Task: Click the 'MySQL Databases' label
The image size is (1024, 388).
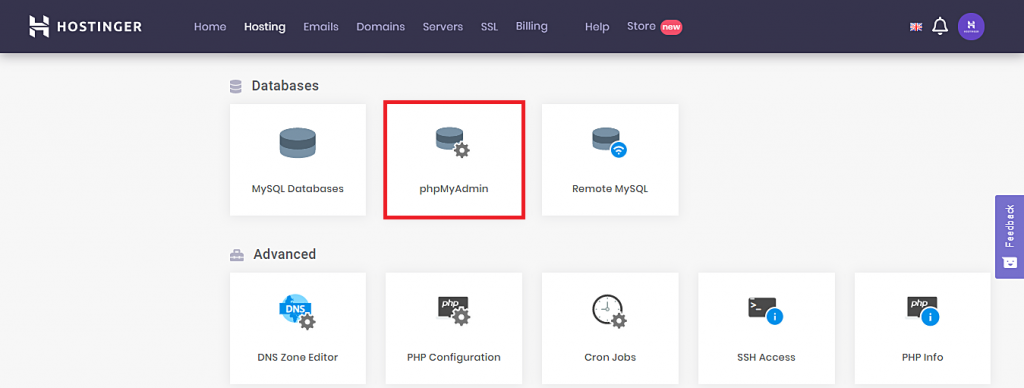Action: coord(298,189)
